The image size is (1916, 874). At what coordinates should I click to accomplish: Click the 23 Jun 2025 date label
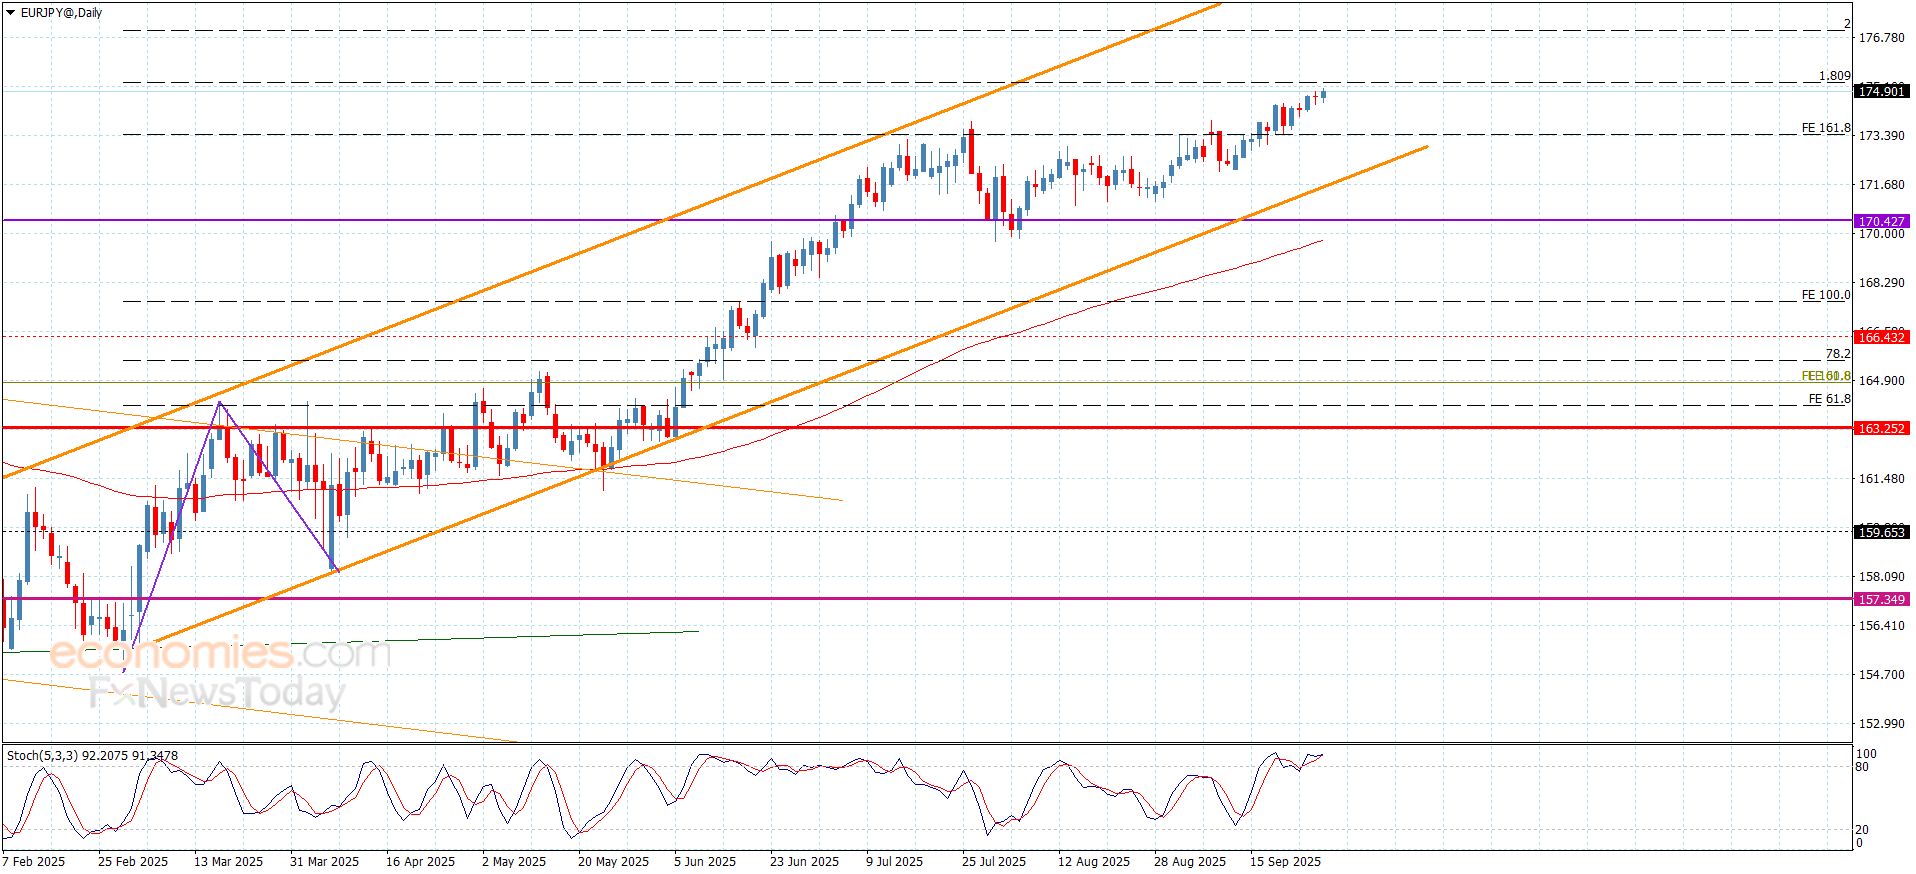click(804, 861)
